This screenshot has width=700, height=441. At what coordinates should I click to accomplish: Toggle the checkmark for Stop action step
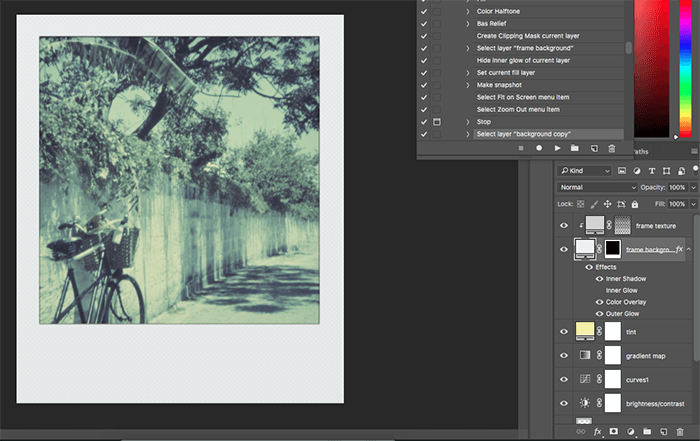click(x=424, y=121)
